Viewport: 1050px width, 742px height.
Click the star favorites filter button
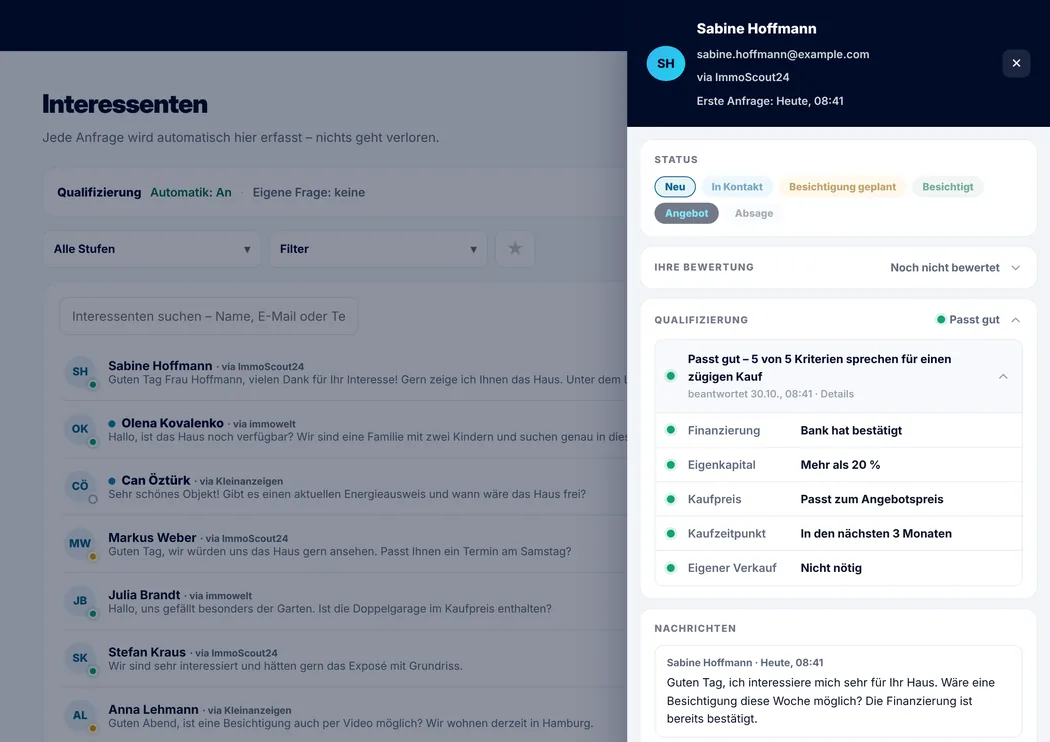click(x=514, y=248)
